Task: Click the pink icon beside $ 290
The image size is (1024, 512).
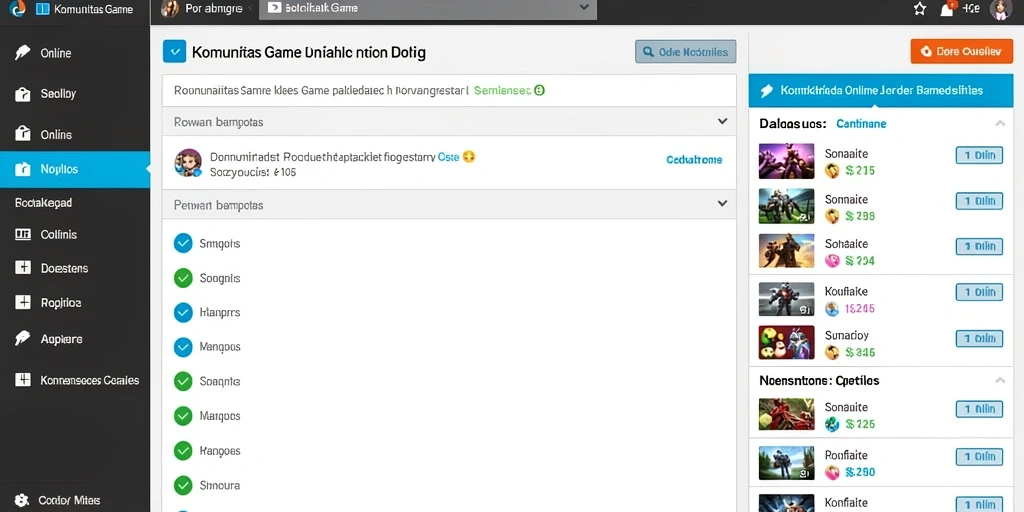Action: 832,472
